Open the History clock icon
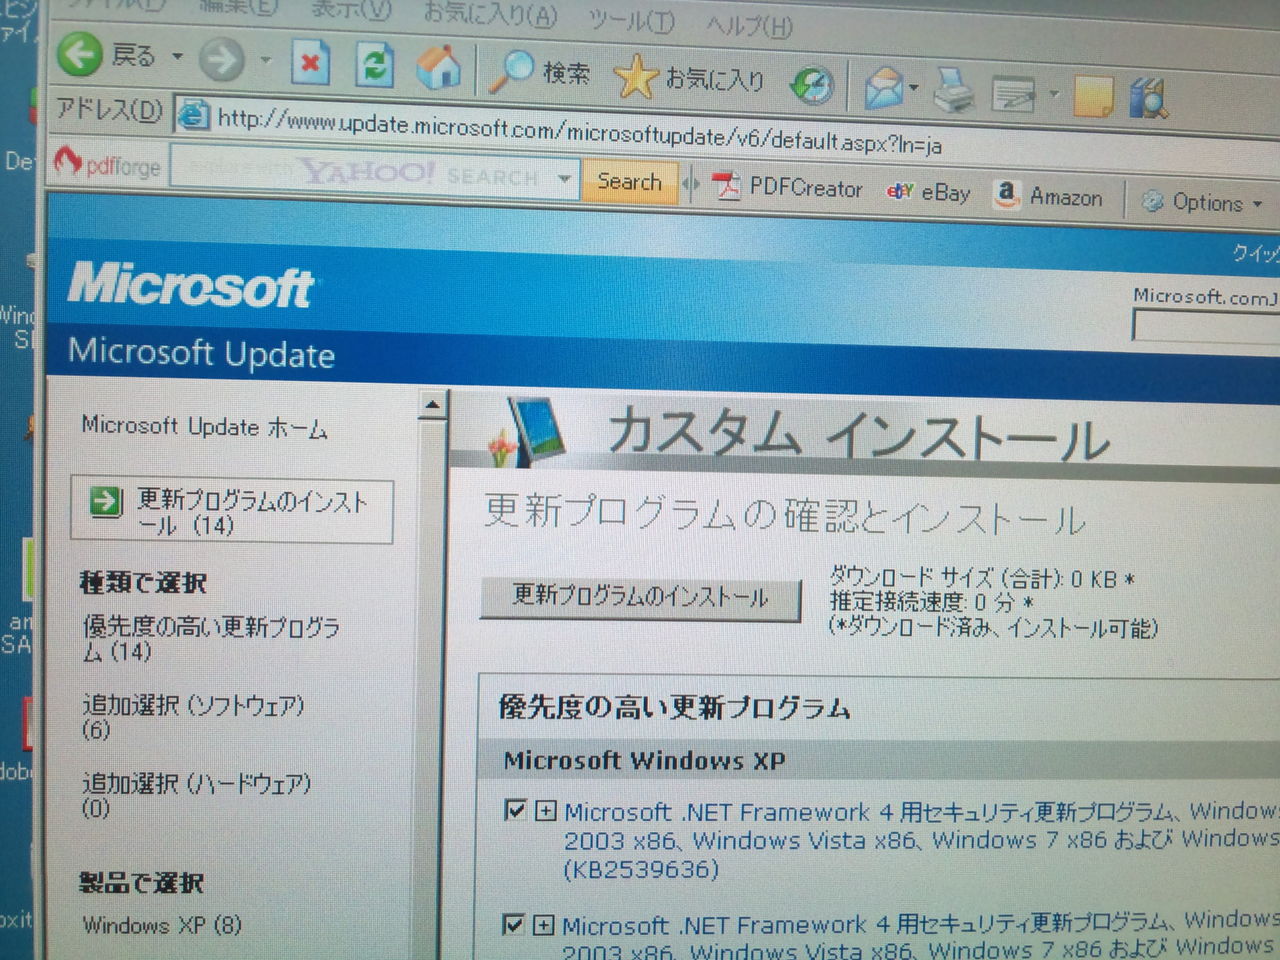Viewport: 1280px width, 960px height. 811,84
